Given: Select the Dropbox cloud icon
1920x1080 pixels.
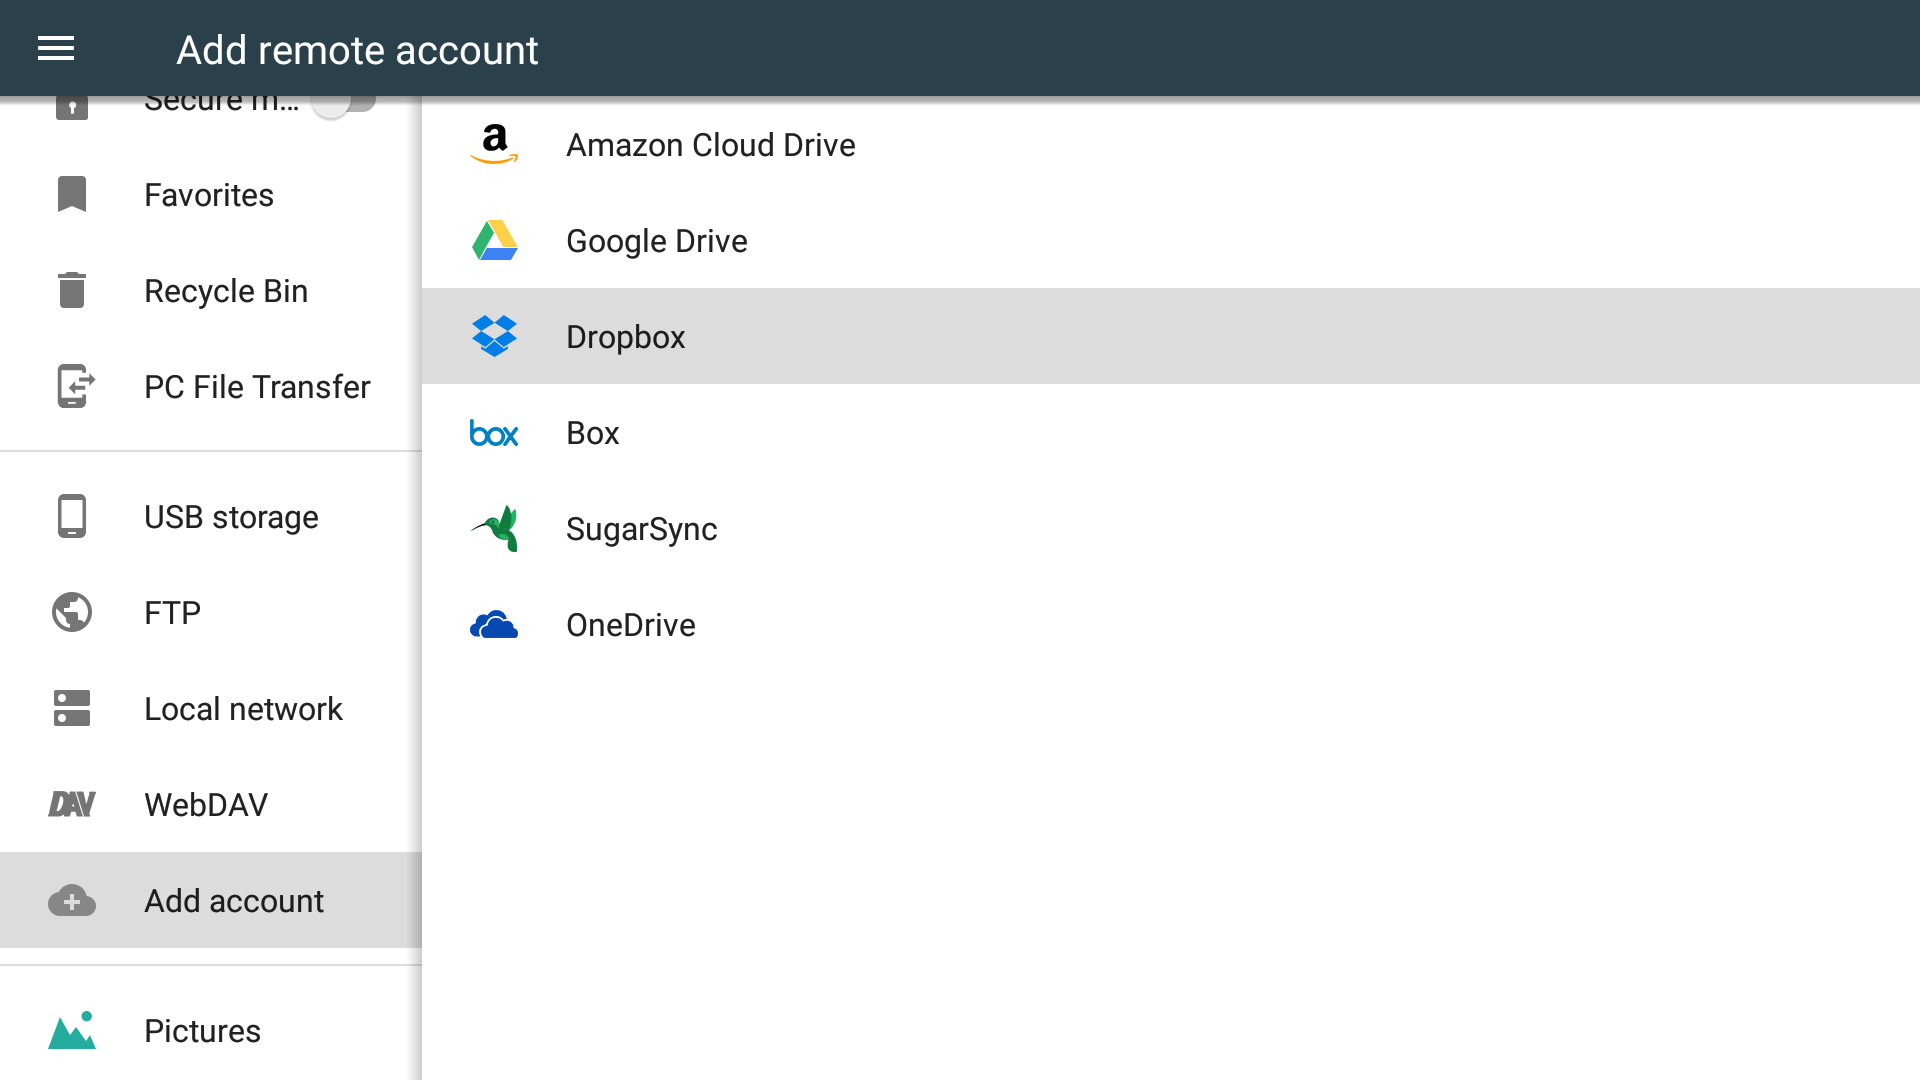Looking at the screenshot, I should pos(494,336).
